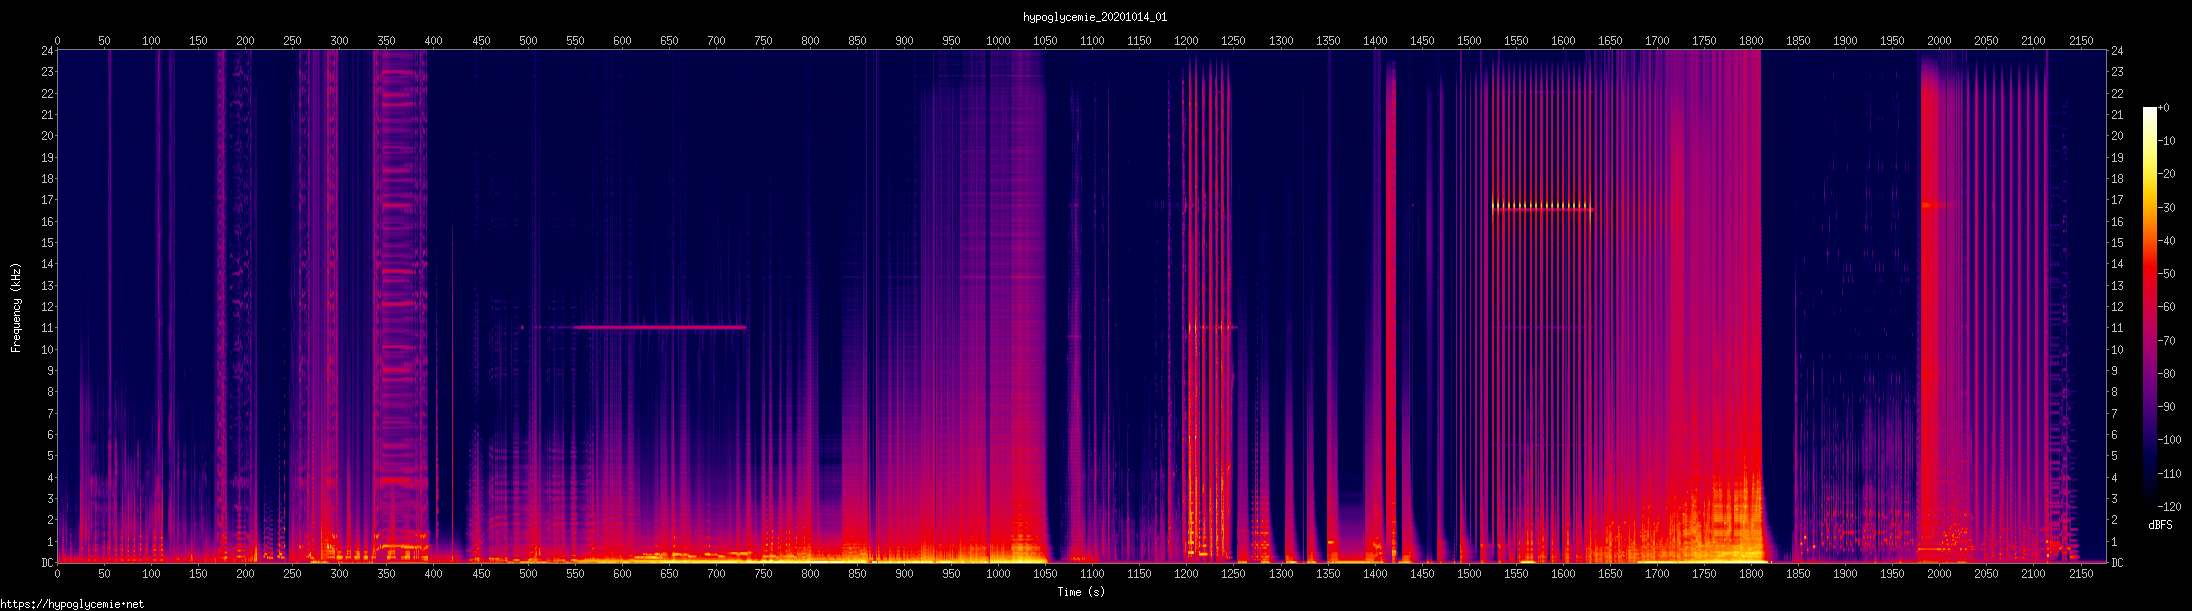Screen dimensions: 2192x611
Task: Click the hypoglycemie_20201014_01 title text
Action: (x=1094, y=17)
